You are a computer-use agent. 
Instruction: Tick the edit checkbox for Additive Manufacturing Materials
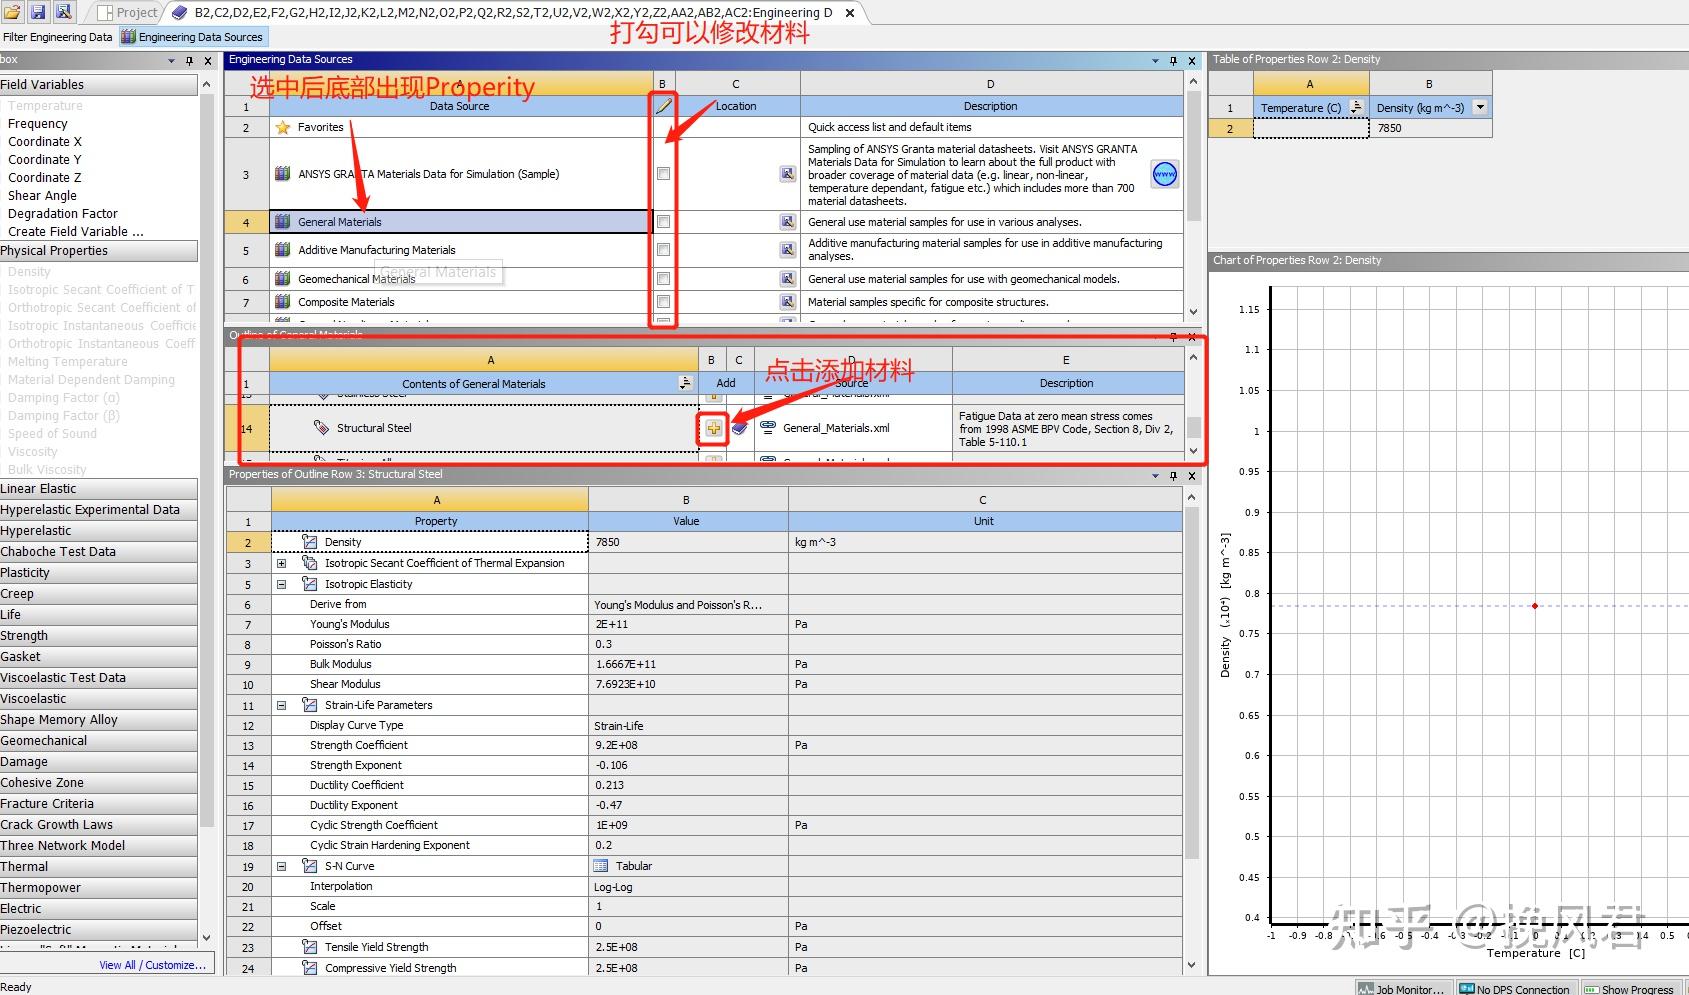[663, 250]
